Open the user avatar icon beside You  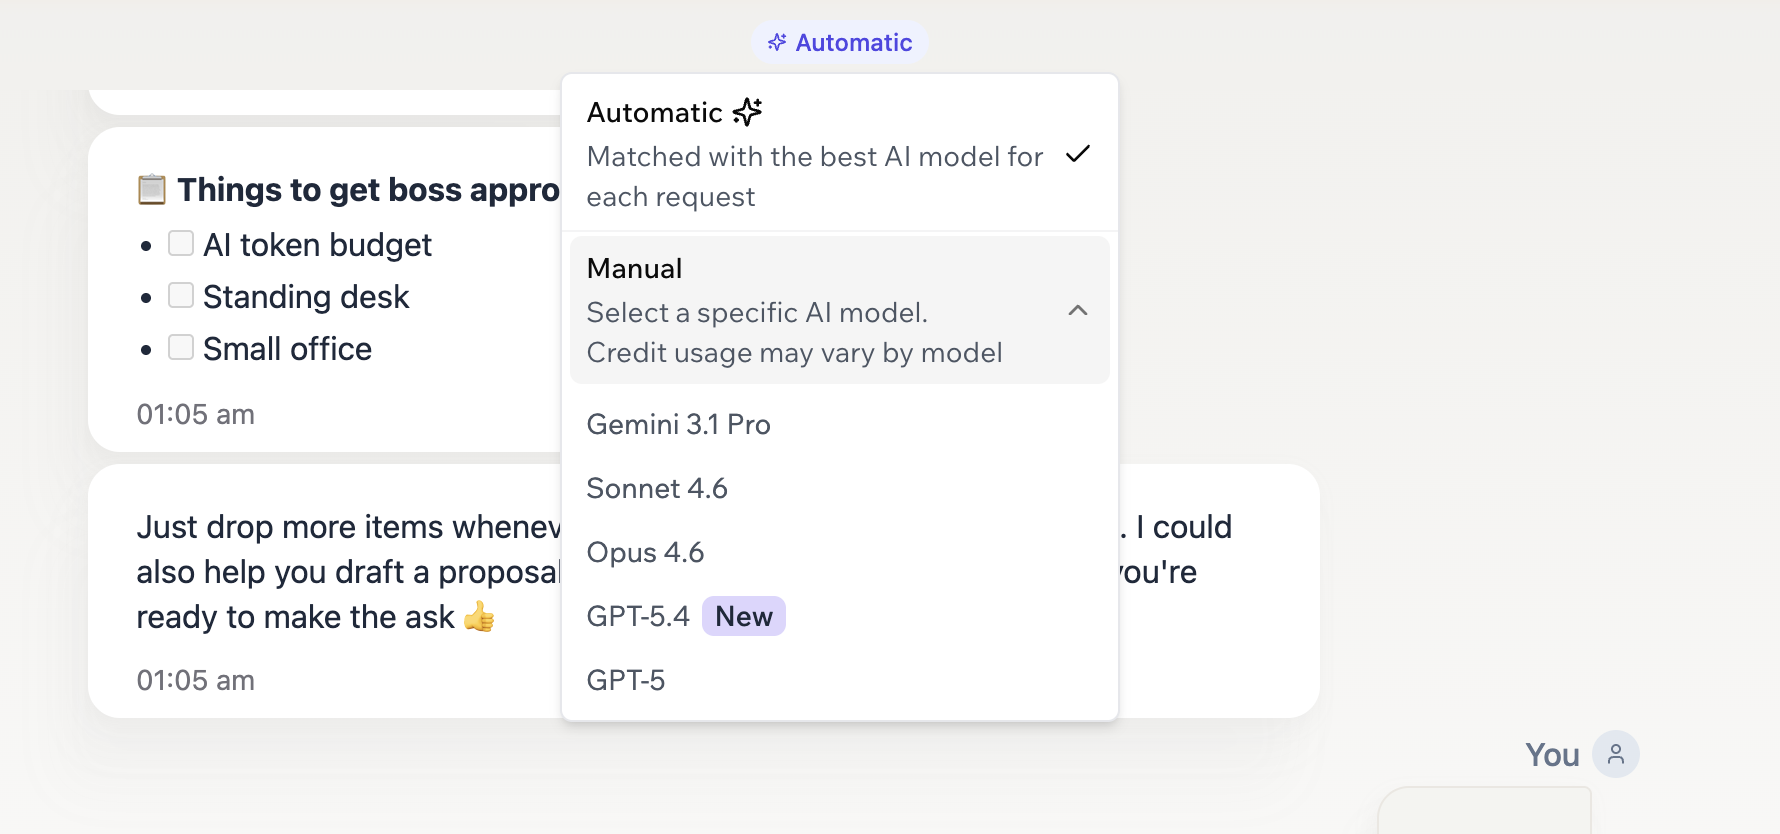(1616, 754)
